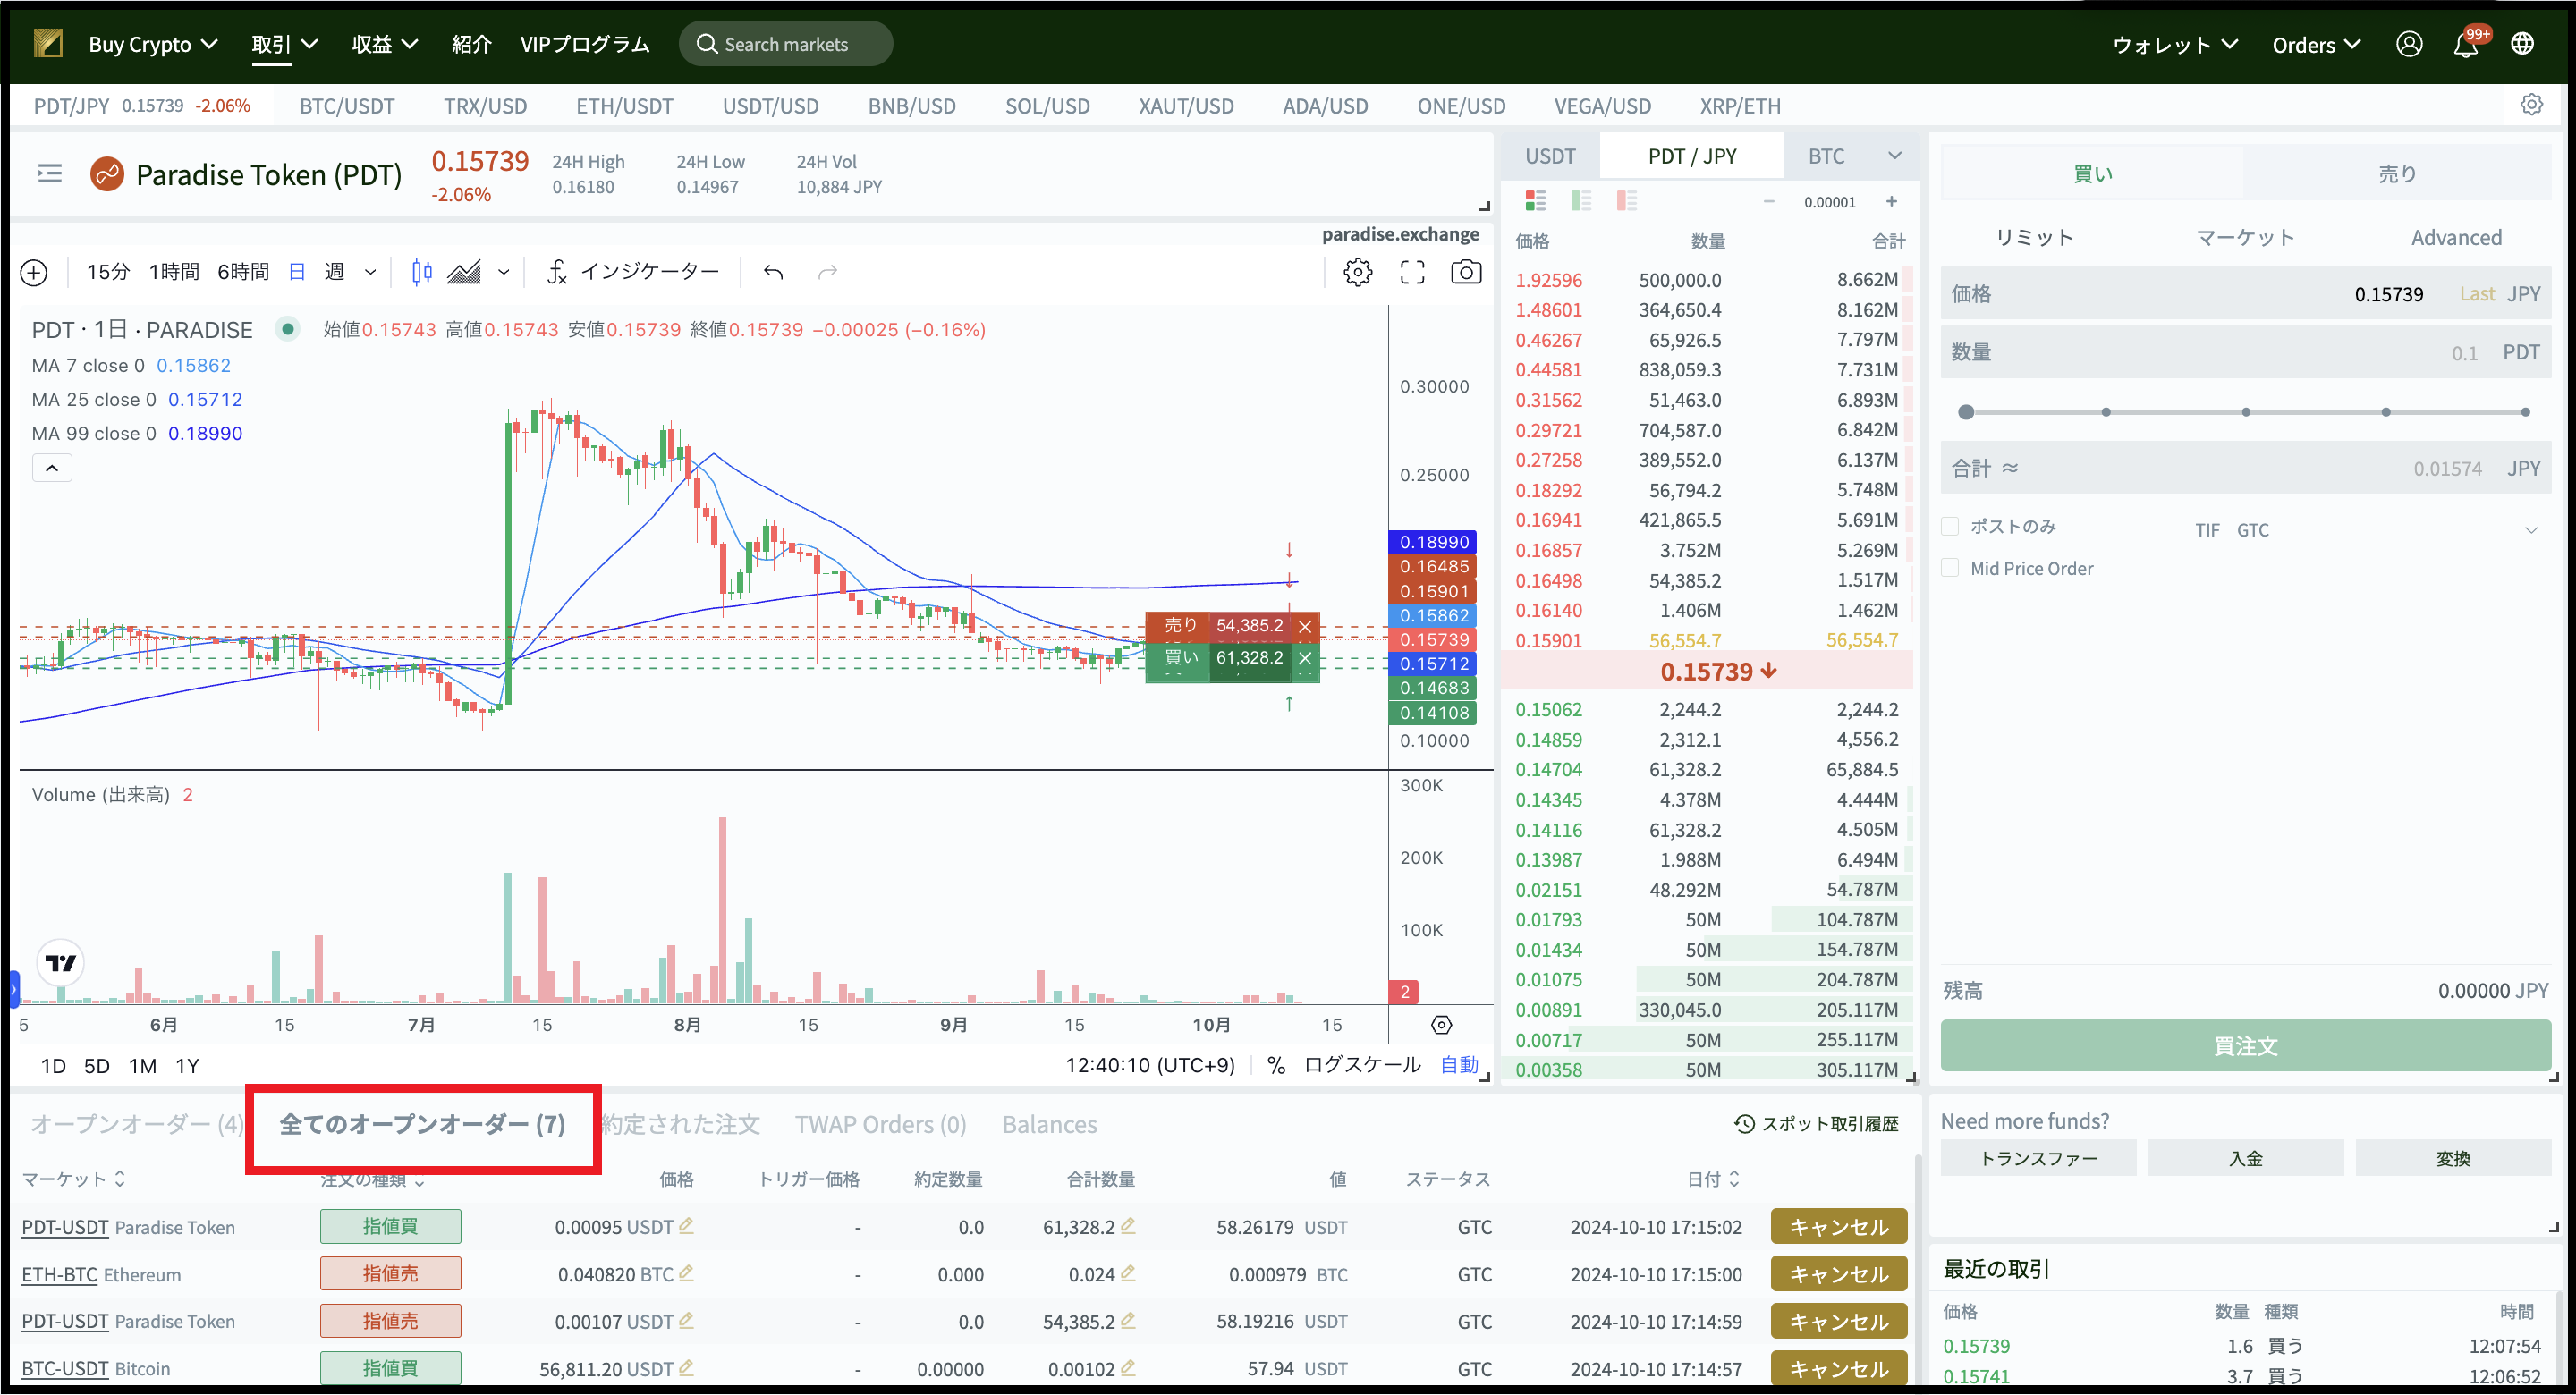Screen dimensions: 2576x1395
Task: Cancel the ETH-BTC order row
Action: [1838, 1274]
